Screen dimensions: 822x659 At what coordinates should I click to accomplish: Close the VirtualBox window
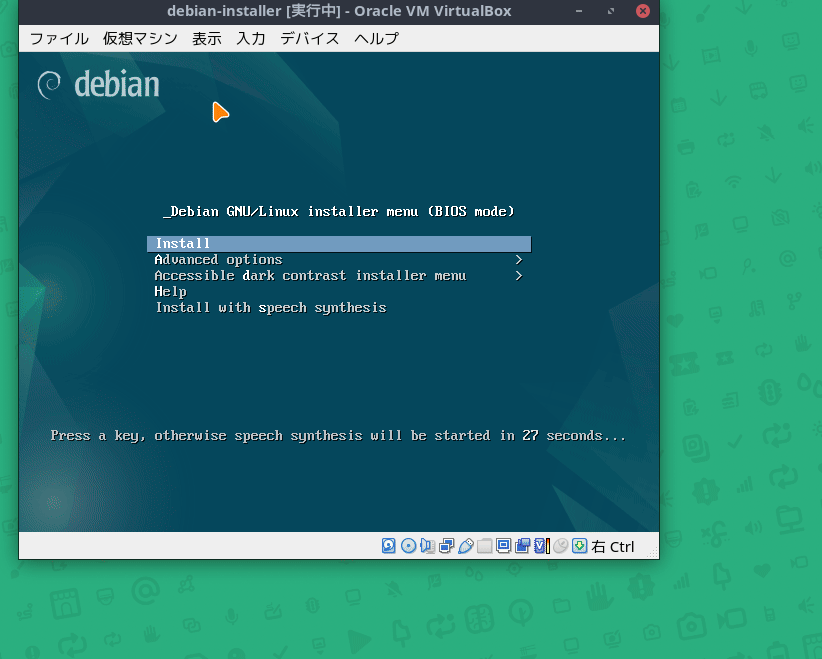click(643, 11)
